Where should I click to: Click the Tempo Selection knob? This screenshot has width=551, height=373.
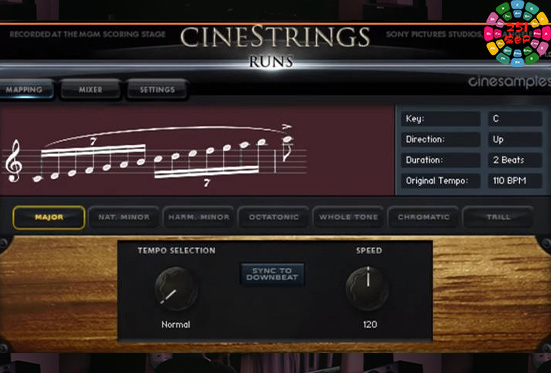point(176,289)
